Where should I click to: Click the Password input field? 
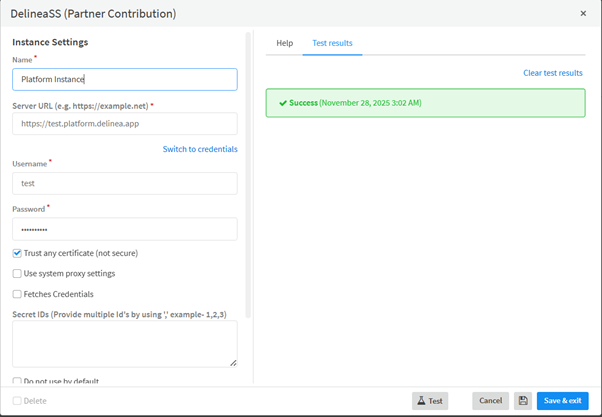click(125, 229)
